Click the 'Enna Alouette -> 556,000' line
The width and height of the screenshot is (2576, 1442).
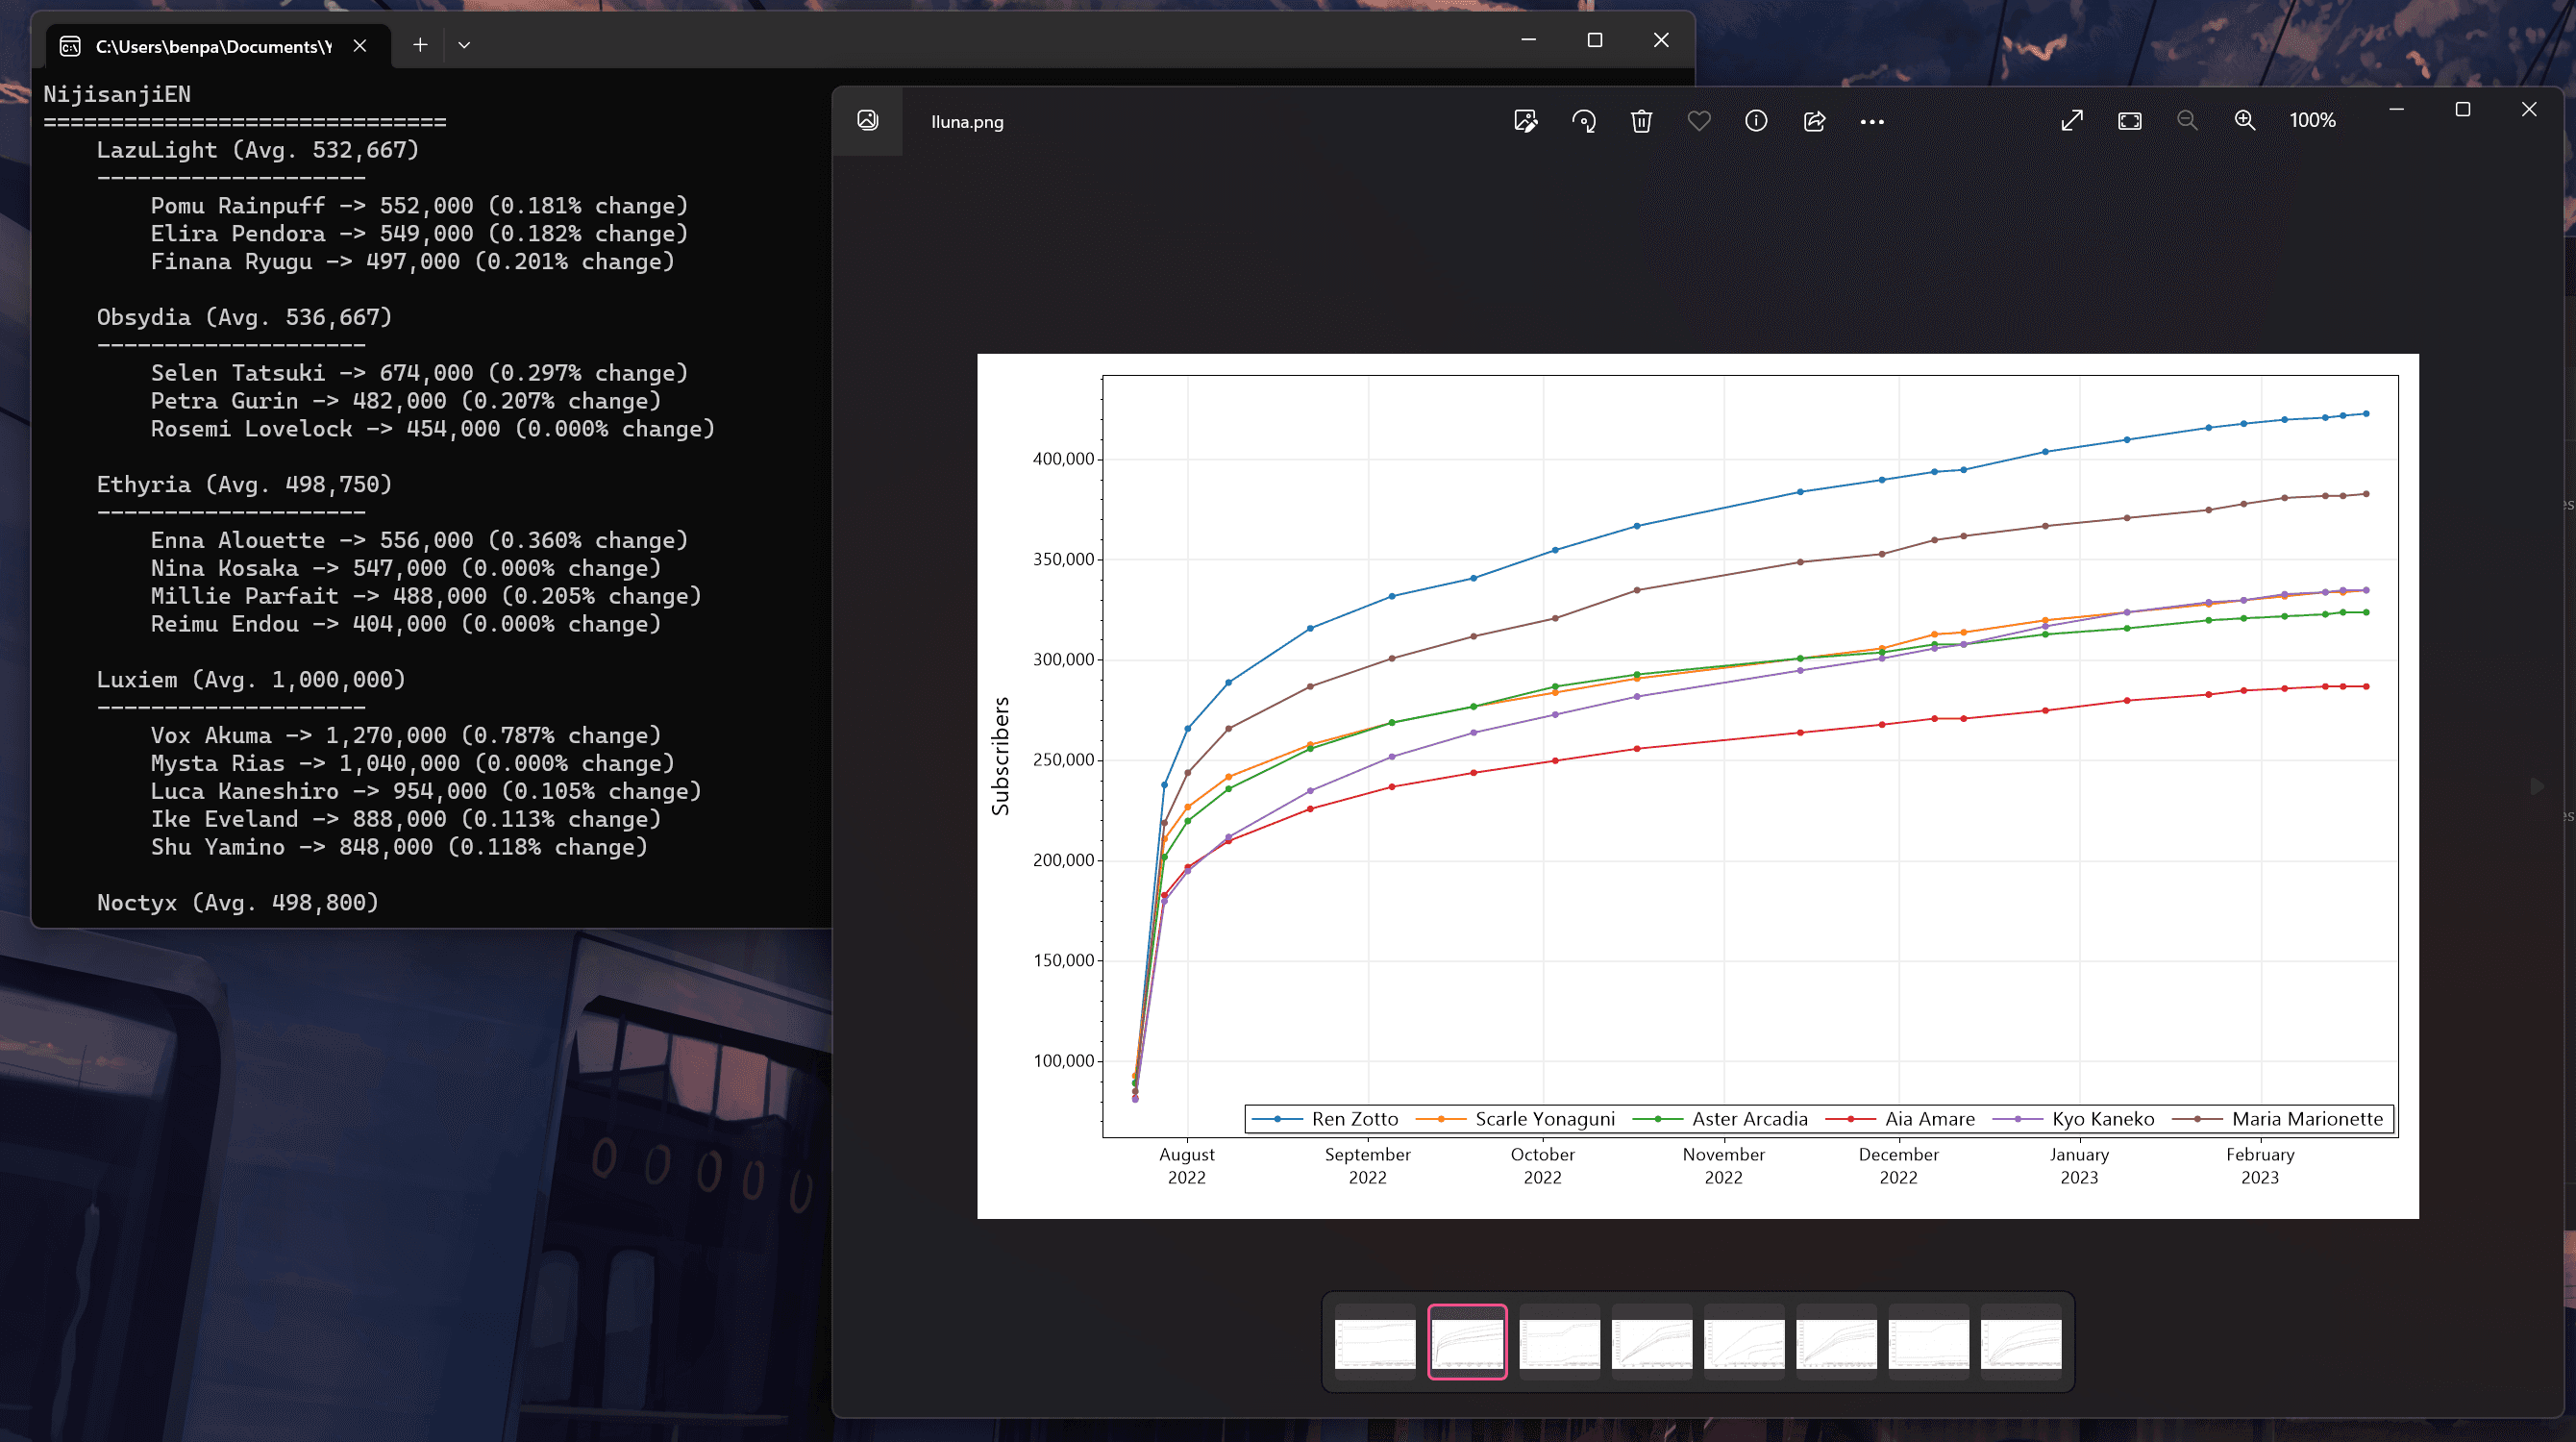419,540
